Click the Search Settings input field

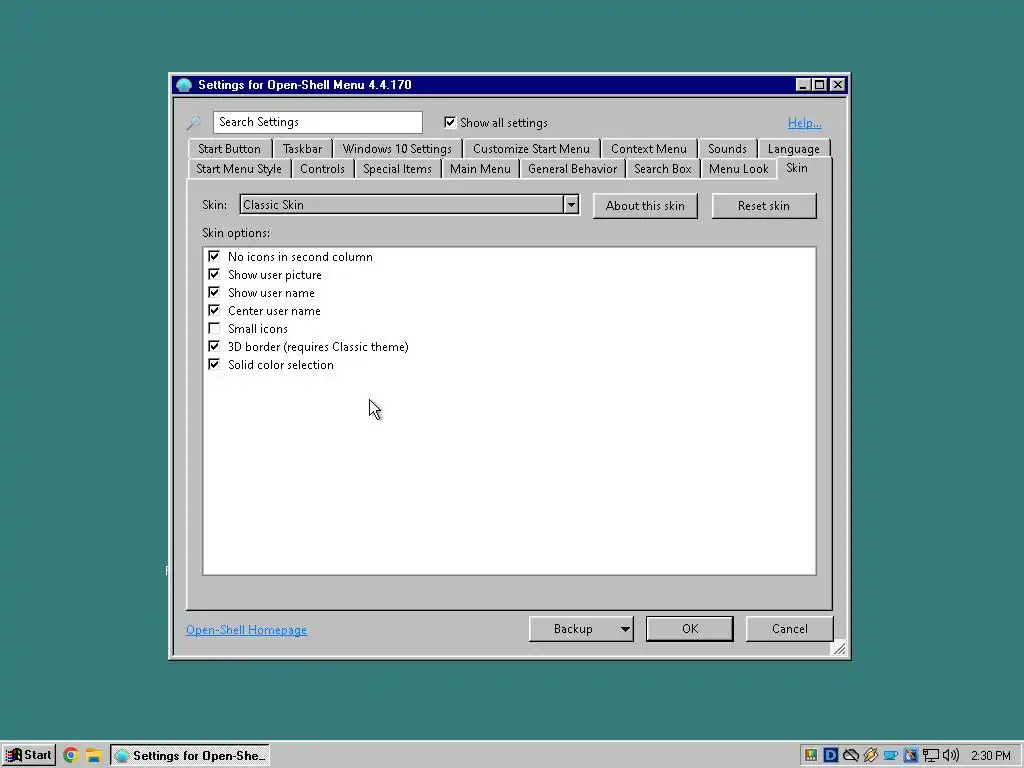(317, 122)
